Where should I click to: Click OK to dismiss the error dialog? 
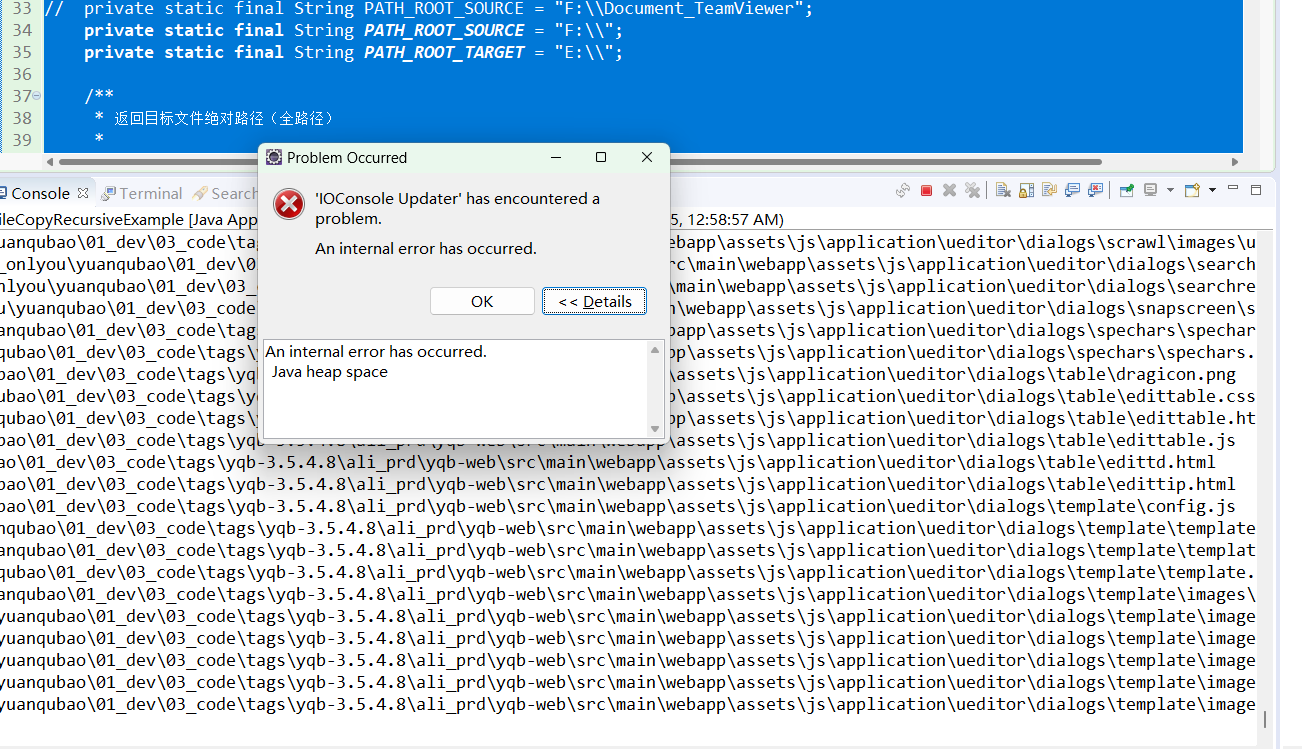[482, 301]
